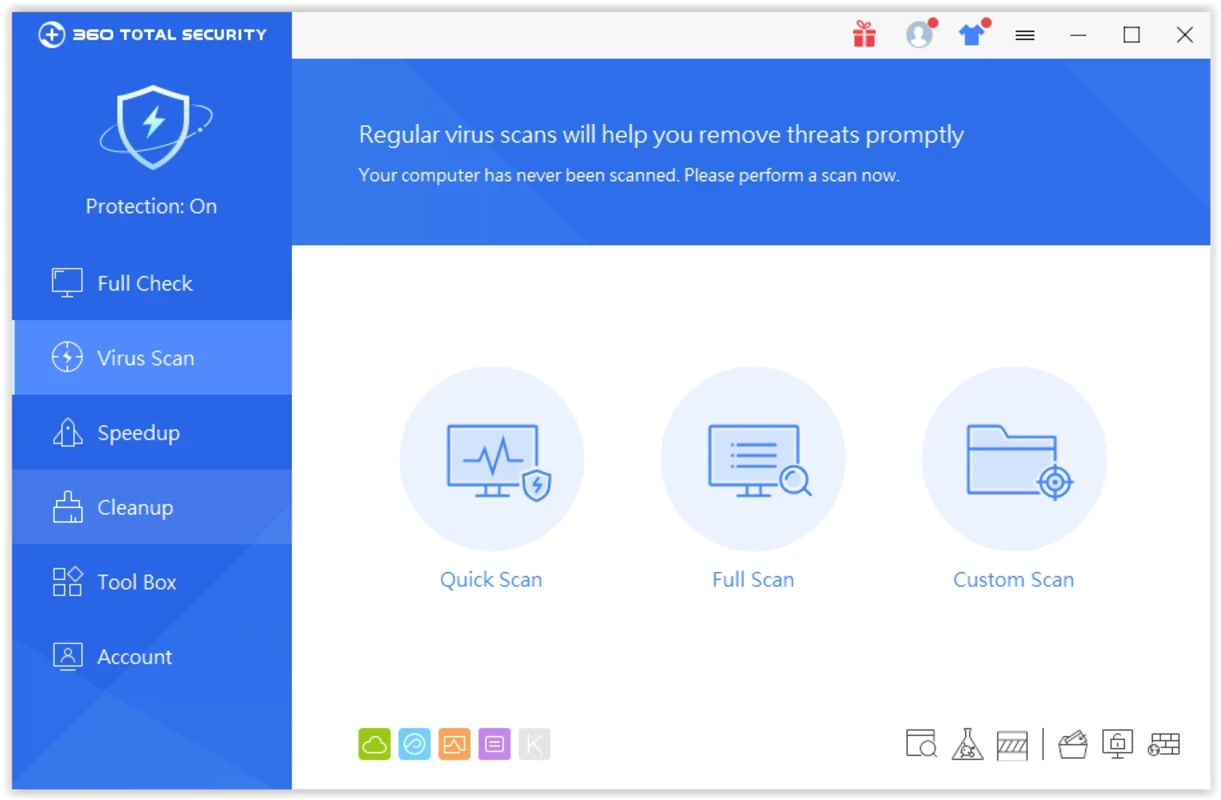Open the window with magnifier icon
Image resolution: width=1221 pixels, height=800 pixels.
pos(921,744)
